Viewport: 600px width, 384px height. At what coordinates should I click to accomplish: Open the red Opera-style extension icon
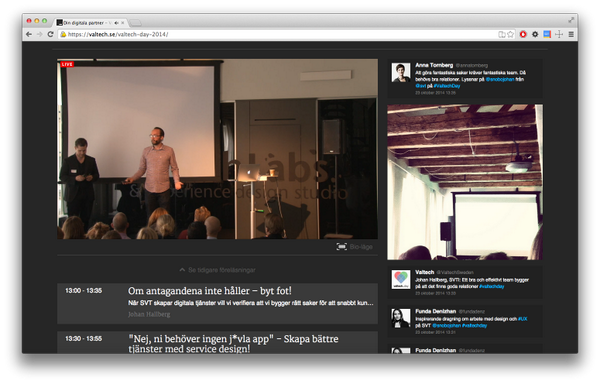click(x=523, y=34)
